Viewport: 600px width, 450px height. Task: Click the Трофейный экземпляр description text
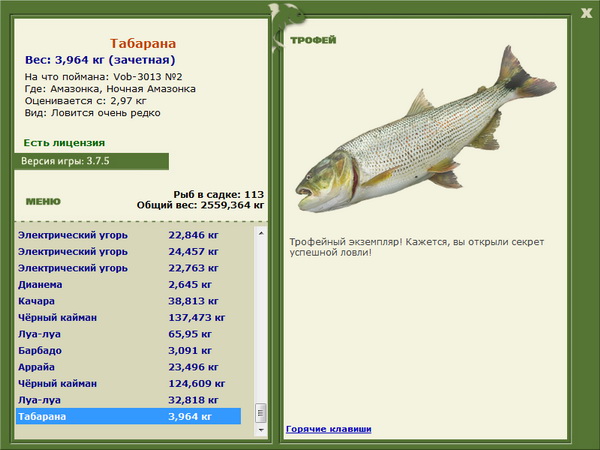point(417,247)
